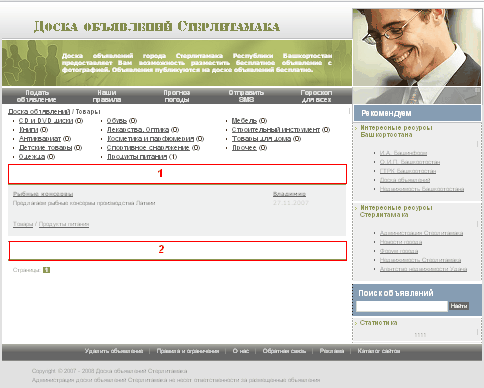Viewport: 484px width, 388px height.
Task: Click the 'Форум города' sidebar link
Action: point(399,251)
